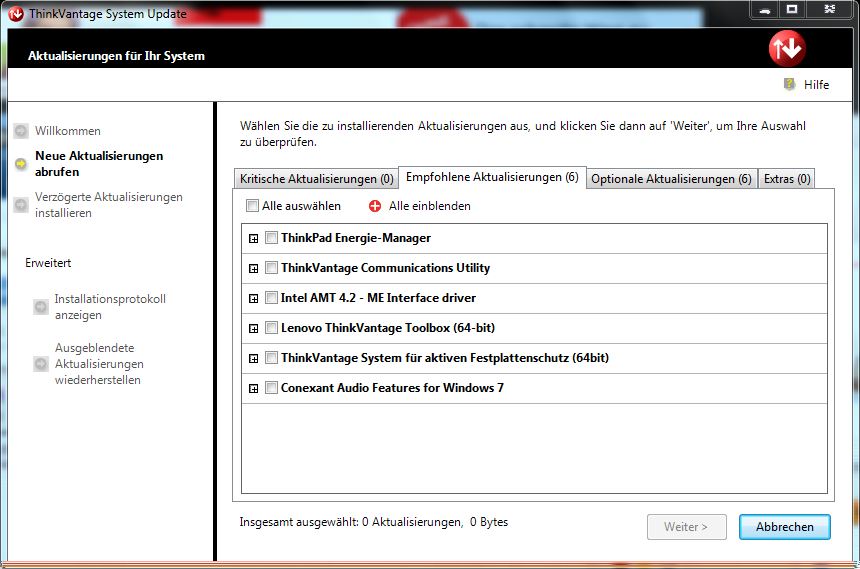
Task: Click the Hilfe question mark icon
Action: click(x=789, y=84)
